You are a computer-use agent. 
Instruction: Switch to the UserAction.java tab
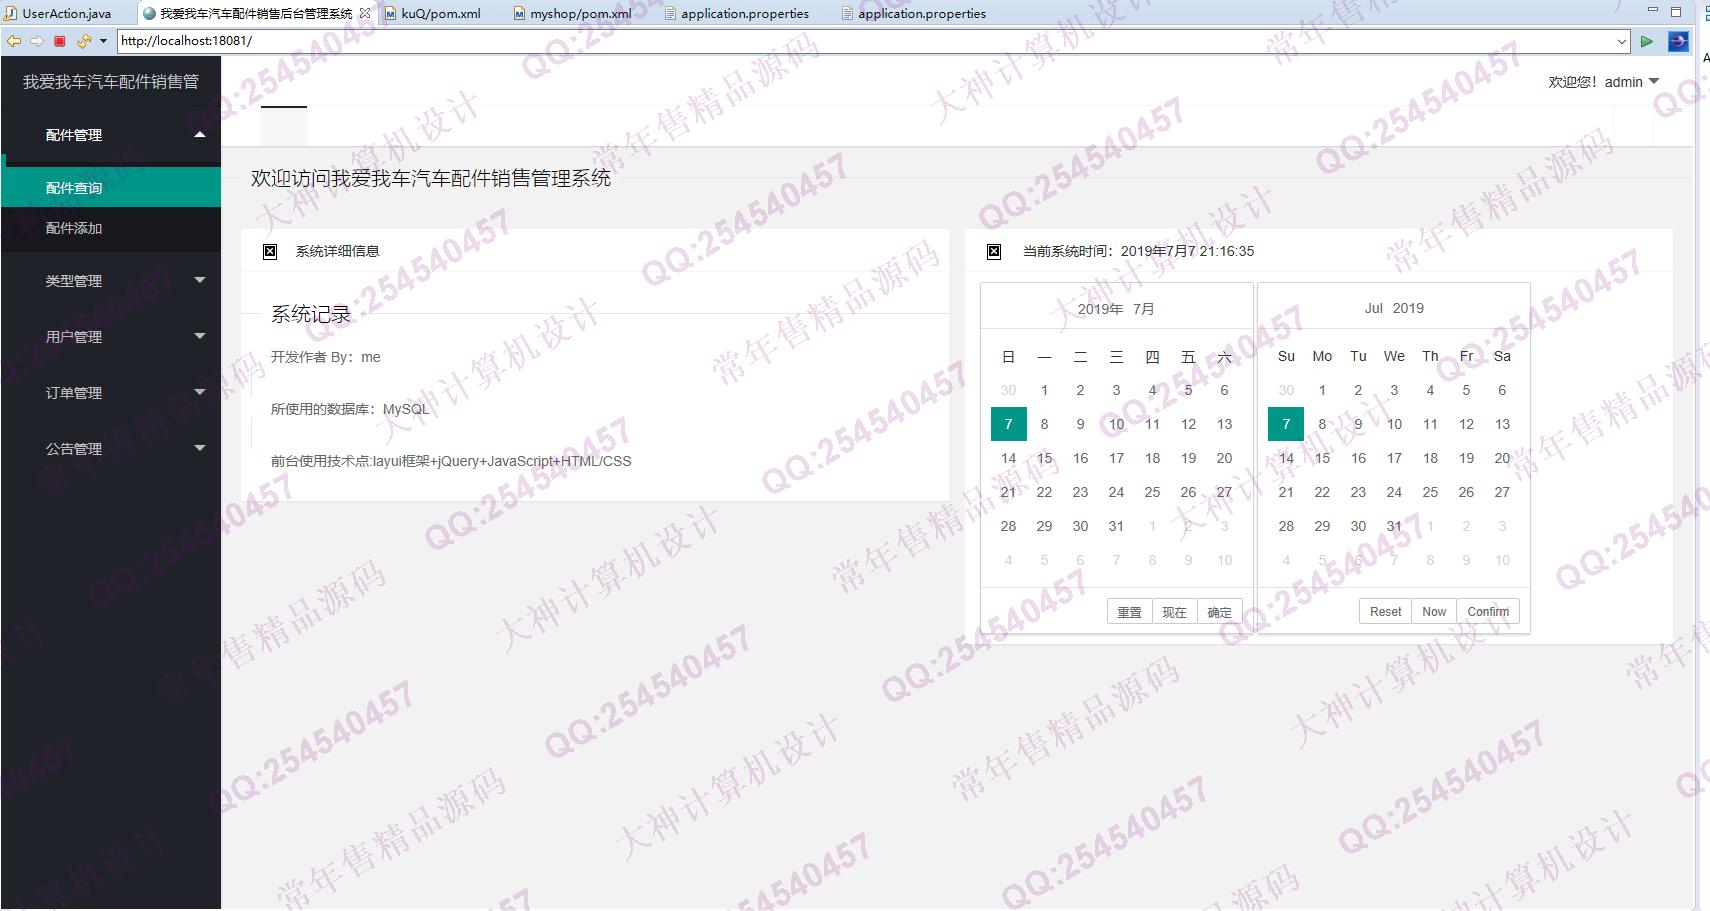[58, 13]
